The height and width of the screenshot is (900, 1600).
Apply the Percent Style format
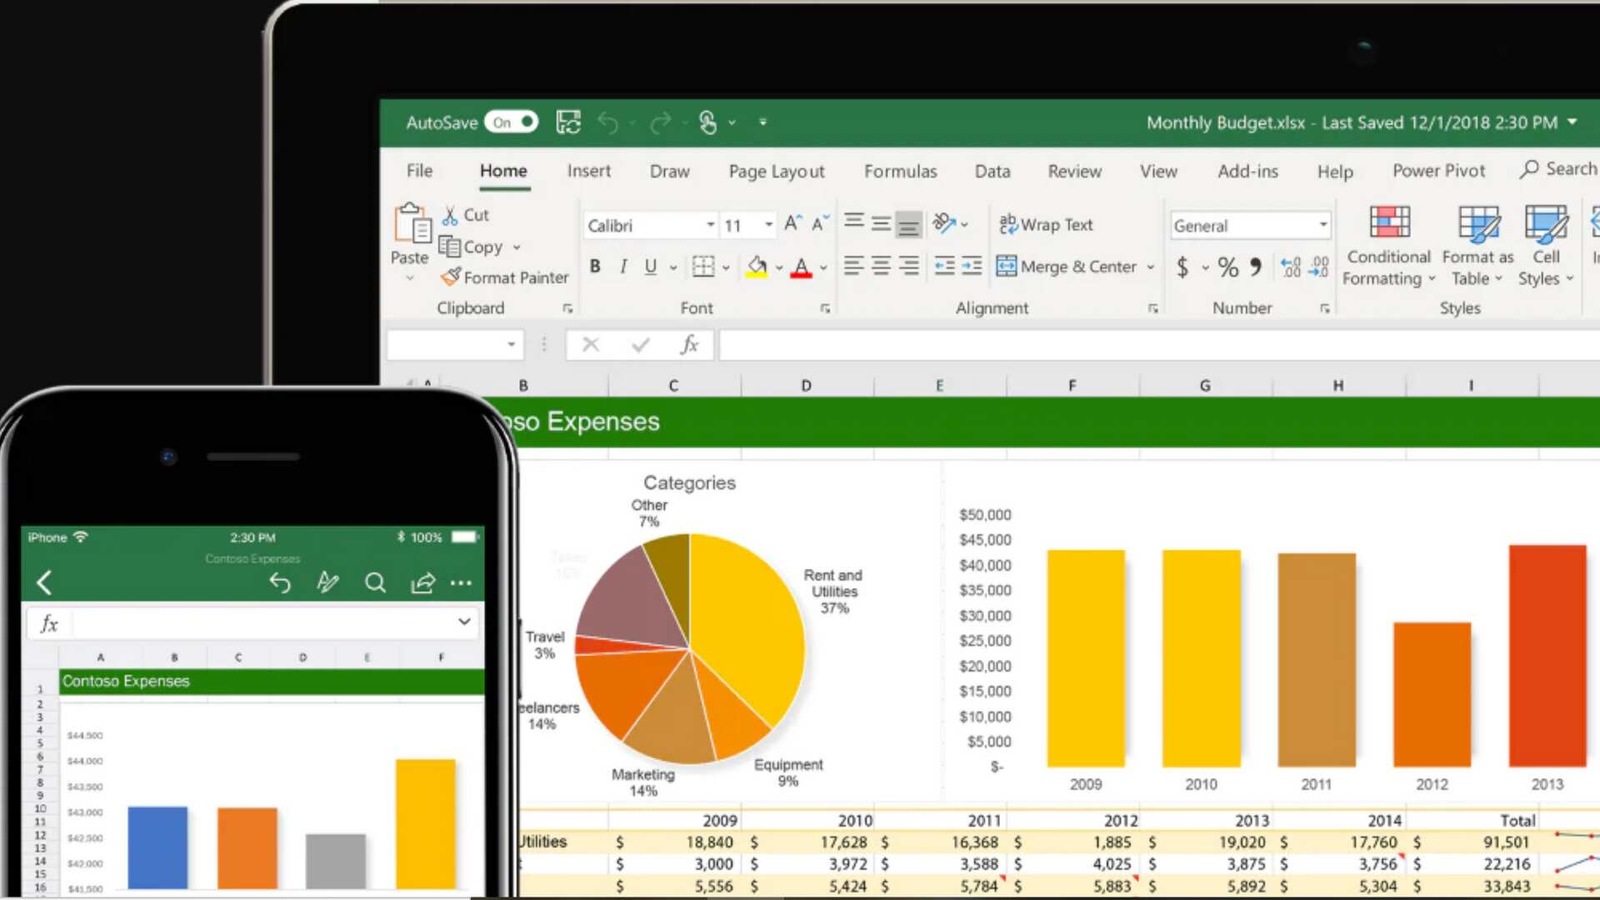click(x=1227, y=267)
